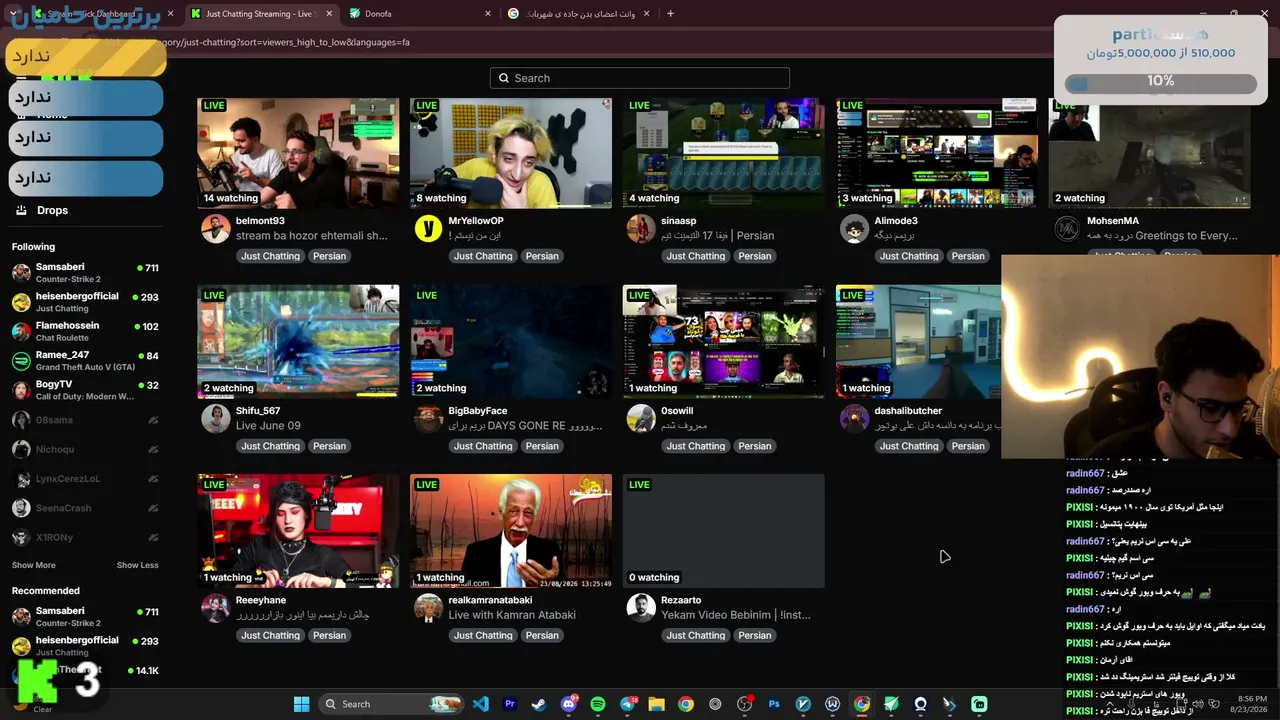Open a new browser tab
The width and height of the screenshot is (1280, 720).
click(x=670, y=14)
